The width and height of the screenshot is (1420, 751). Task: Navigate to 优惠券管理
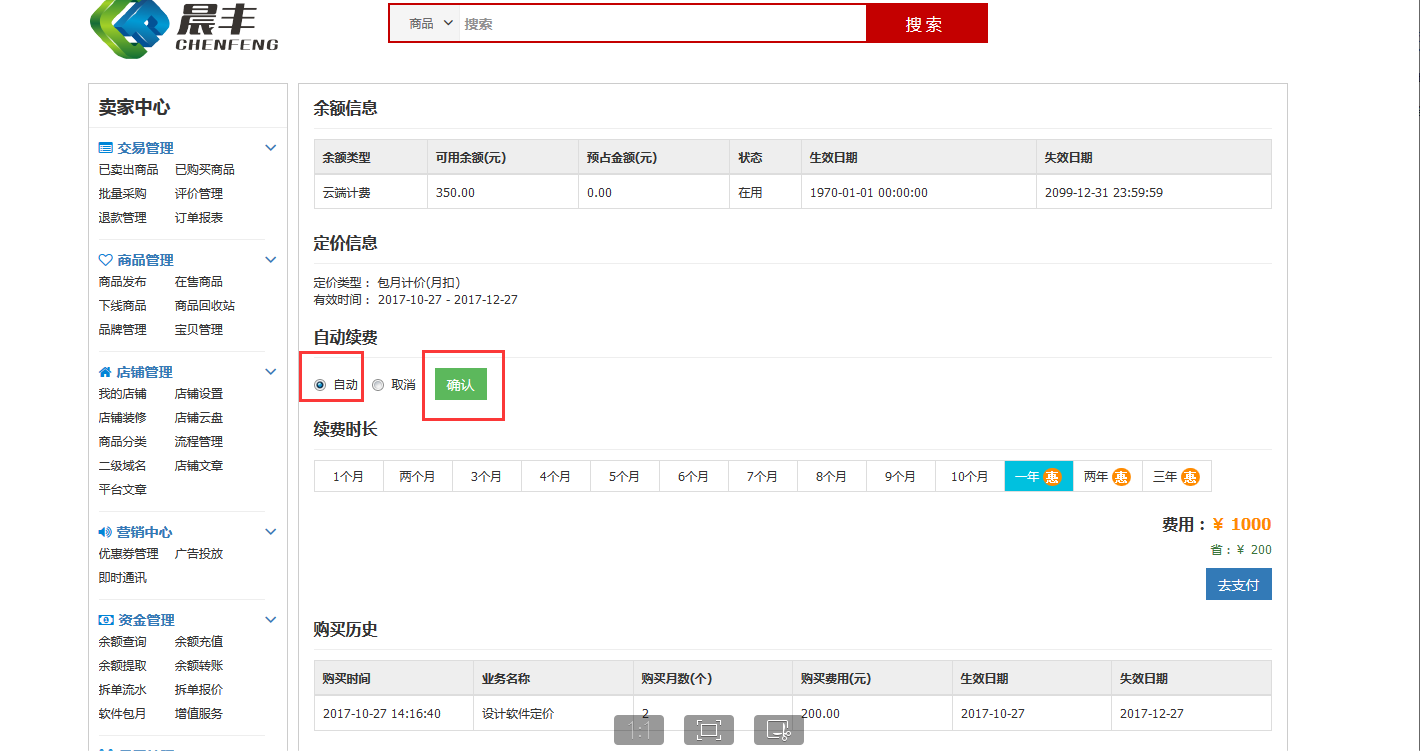[x=129, y=554]
